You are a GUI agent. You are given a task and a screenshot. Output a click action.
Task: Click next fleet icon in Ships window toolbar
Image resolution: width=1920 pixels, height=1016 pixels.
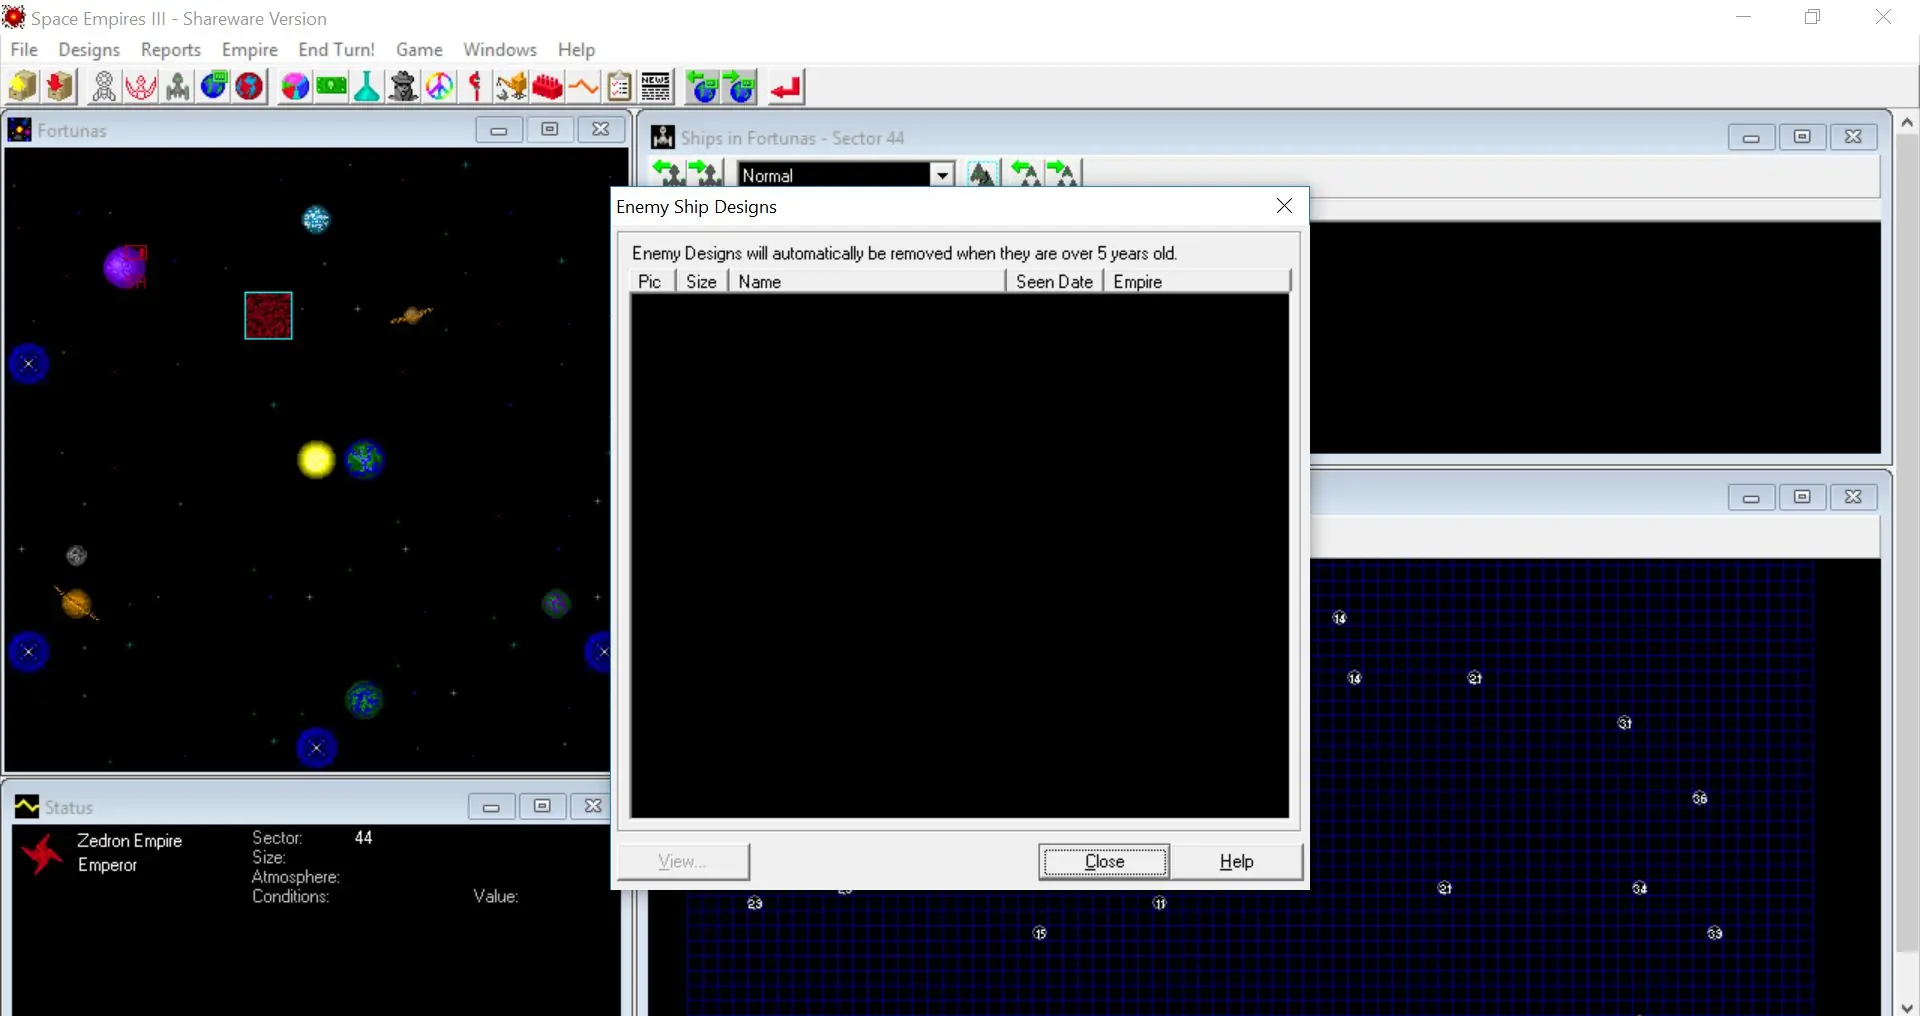pyautogui.click(x=1062, y=173)
